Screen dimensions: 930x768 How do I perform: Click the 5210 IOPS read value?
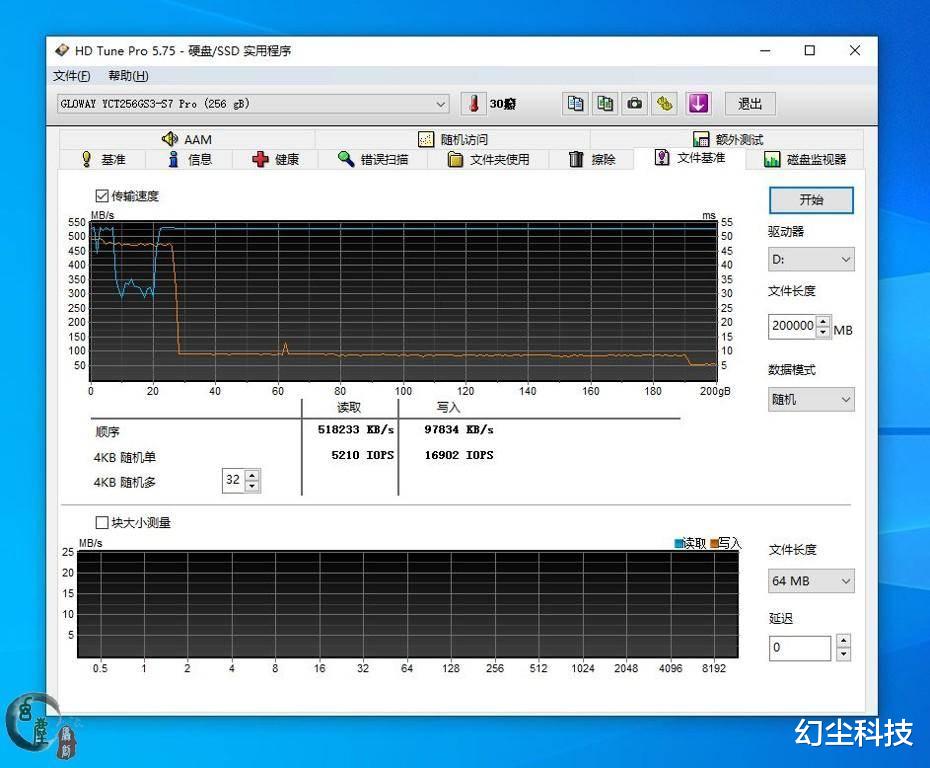tap(362, 455)
